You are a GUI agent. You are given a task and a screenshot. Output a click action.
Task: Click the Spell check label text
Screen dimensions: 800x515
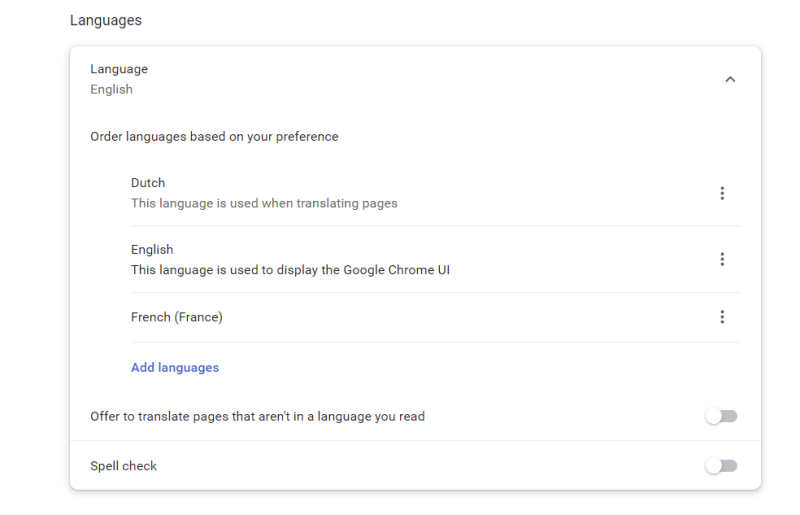pos(124,466)
